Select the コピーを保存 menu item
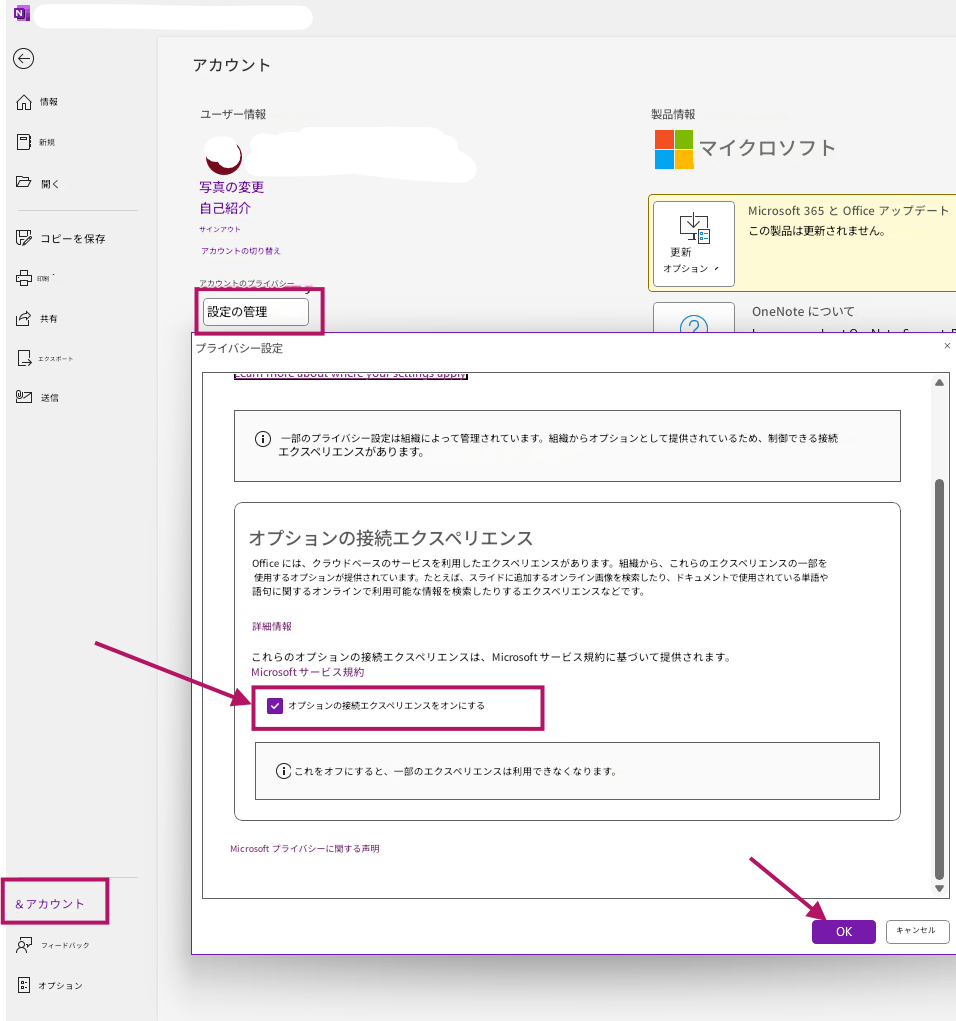The width and height of the screenshot is (956, 1021). [73, 239]
